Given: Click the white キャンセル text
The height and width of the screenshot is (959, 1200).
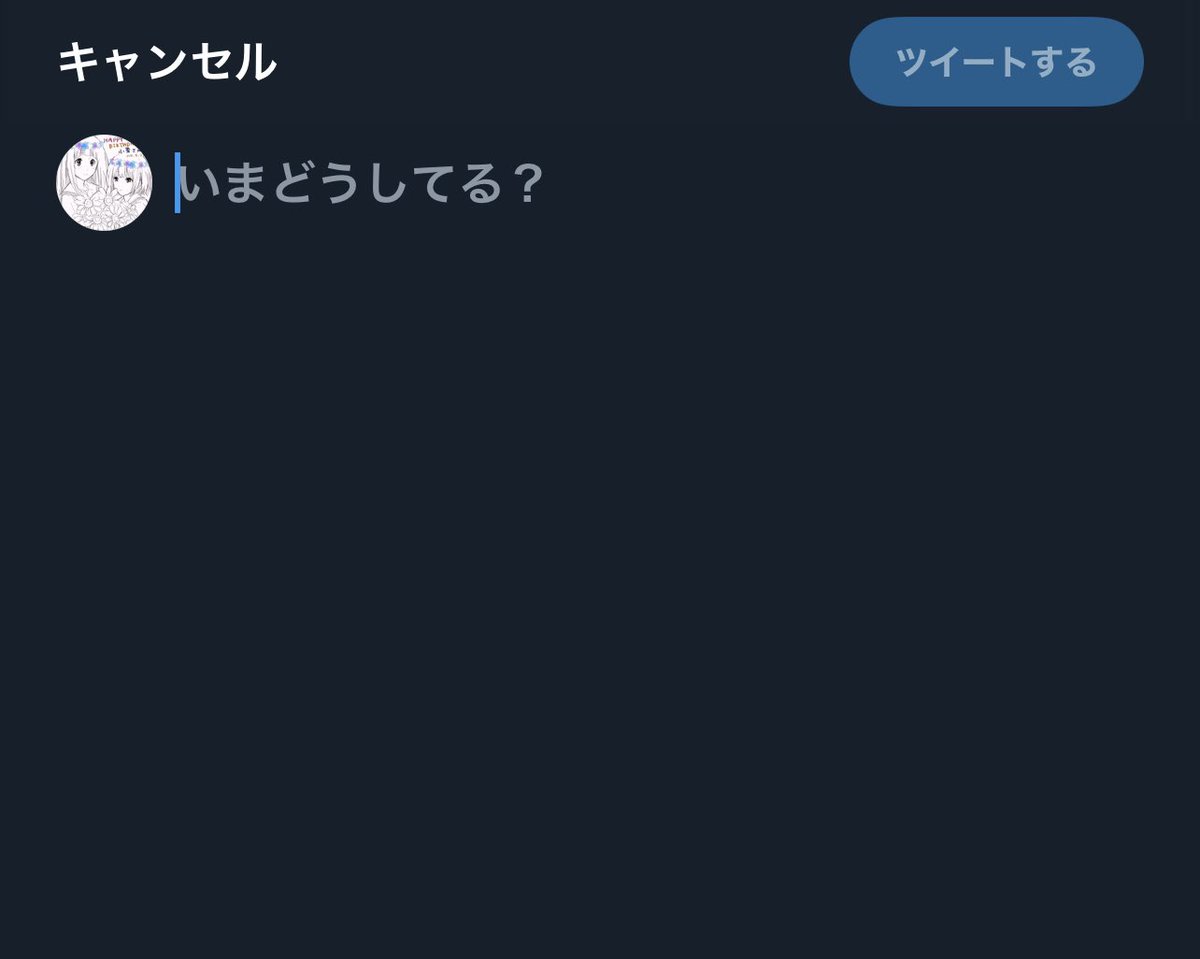Looking at the screenshot, I should click(166, 62).
